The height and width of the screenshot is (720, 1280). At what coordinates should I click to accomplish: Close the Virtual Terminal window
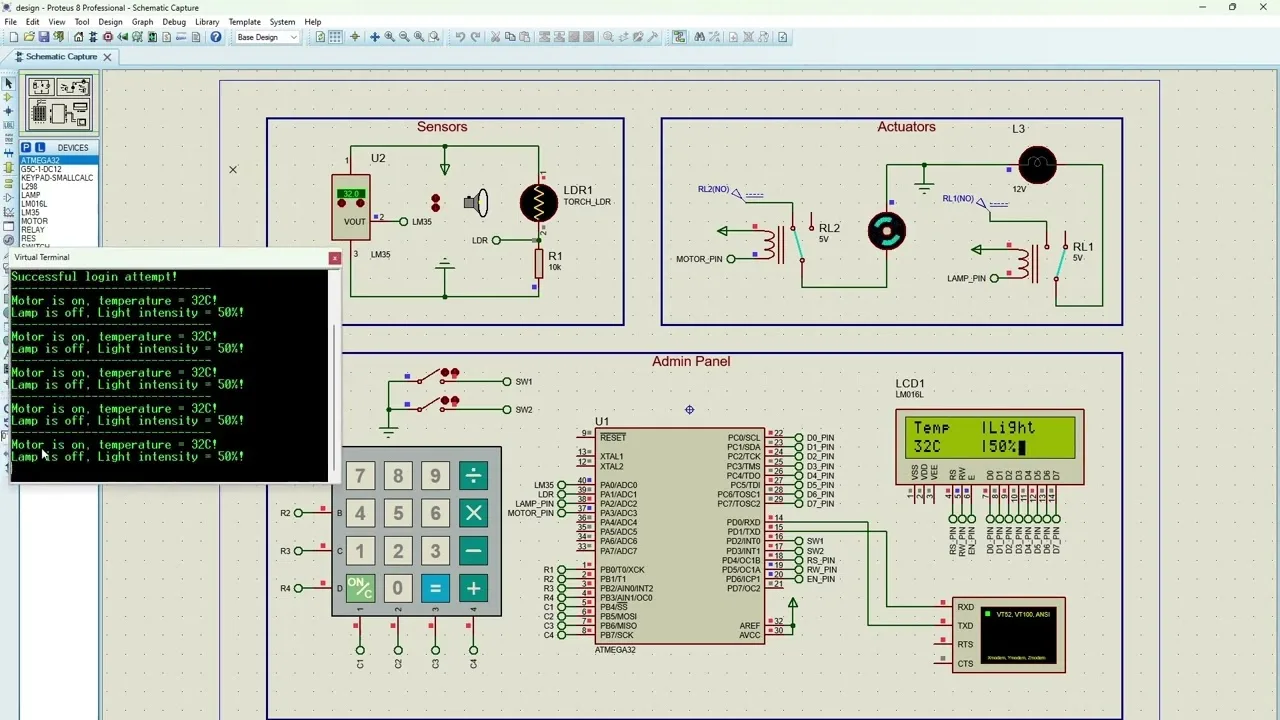click(335, 258)
